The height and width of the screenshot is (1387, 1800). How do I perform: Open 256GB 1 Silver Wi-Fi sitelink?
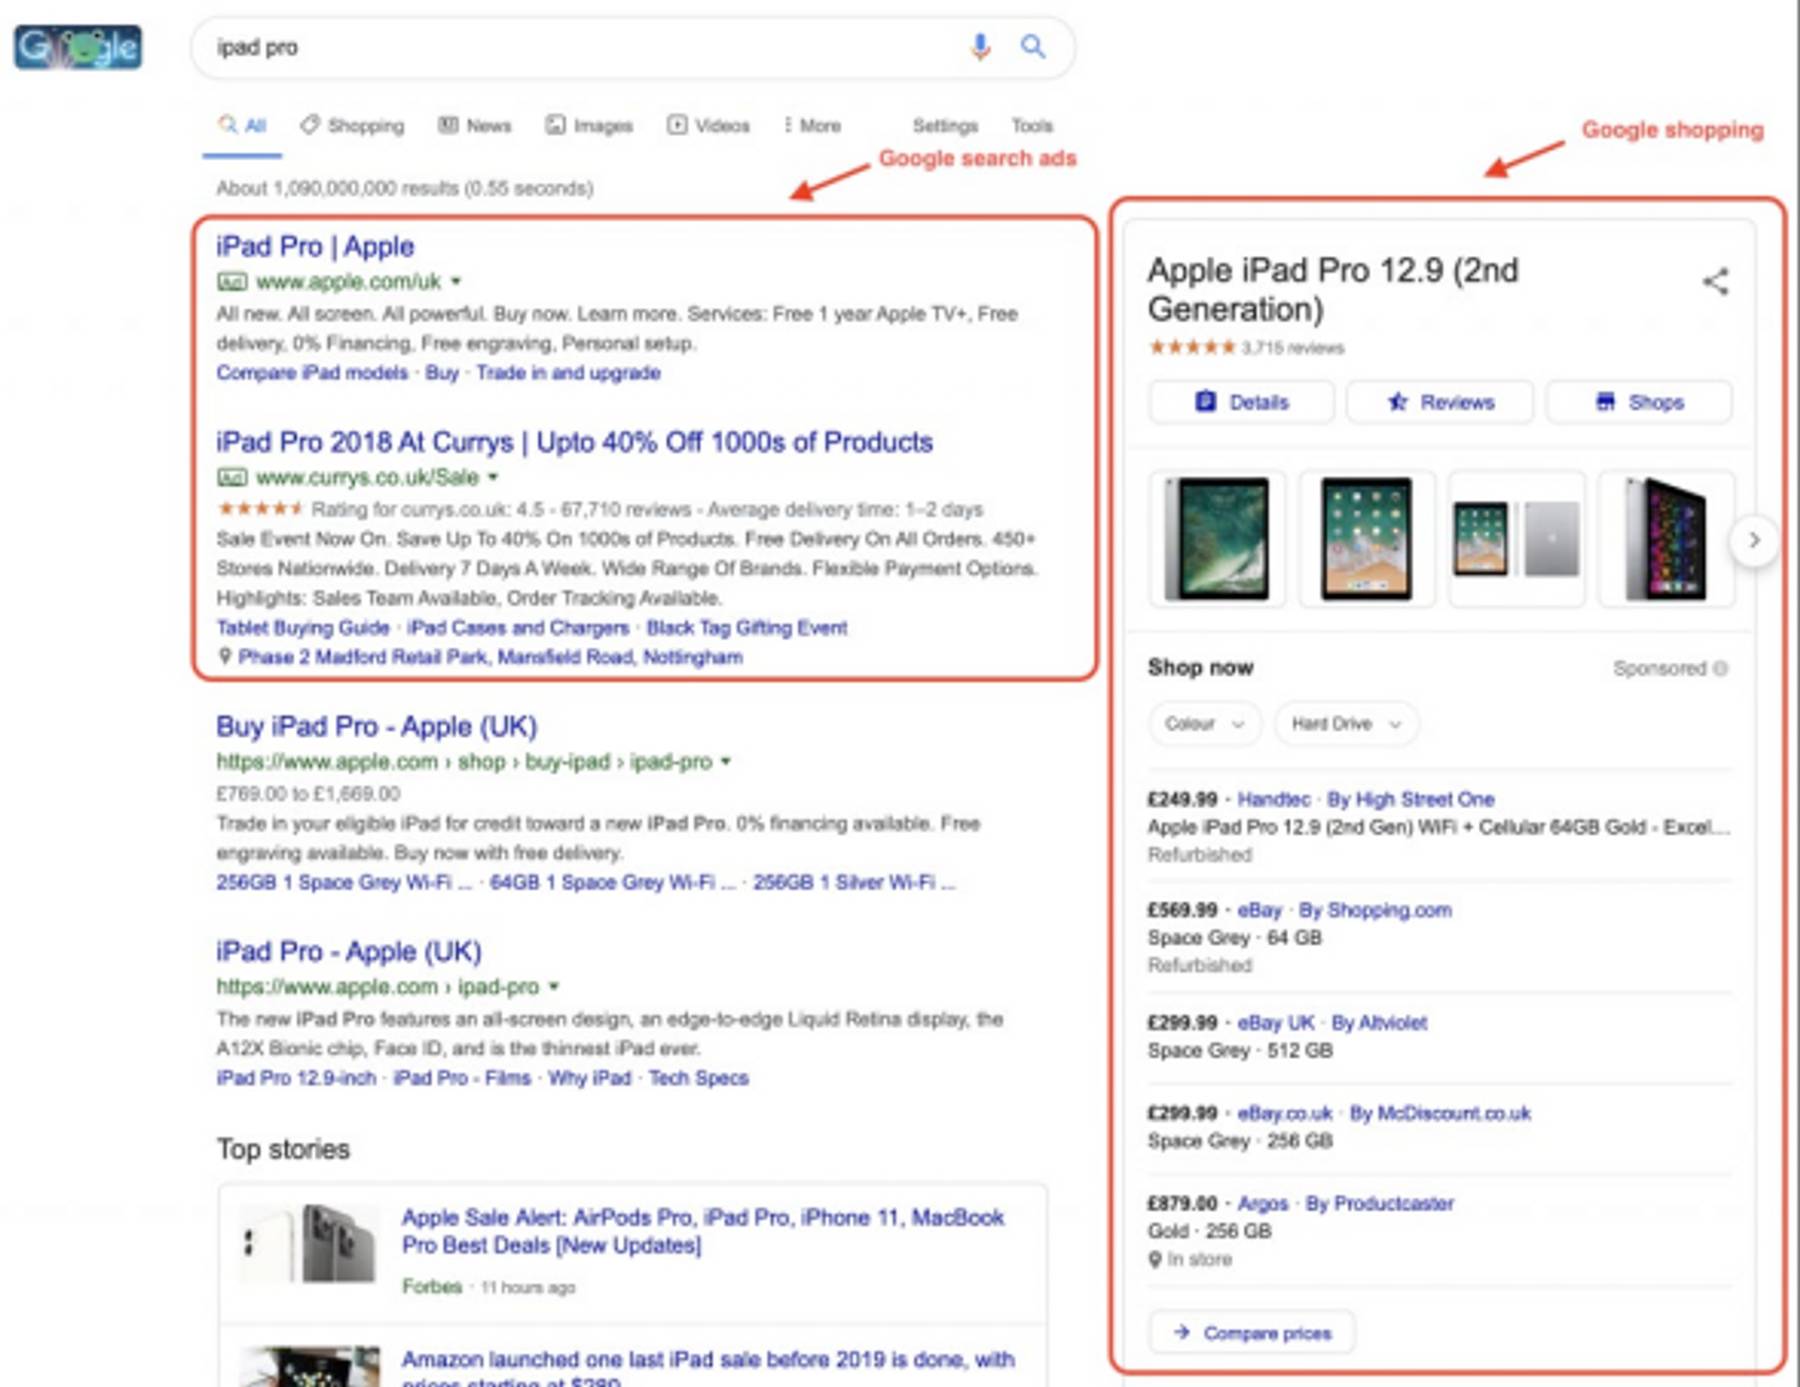point(854,882)
